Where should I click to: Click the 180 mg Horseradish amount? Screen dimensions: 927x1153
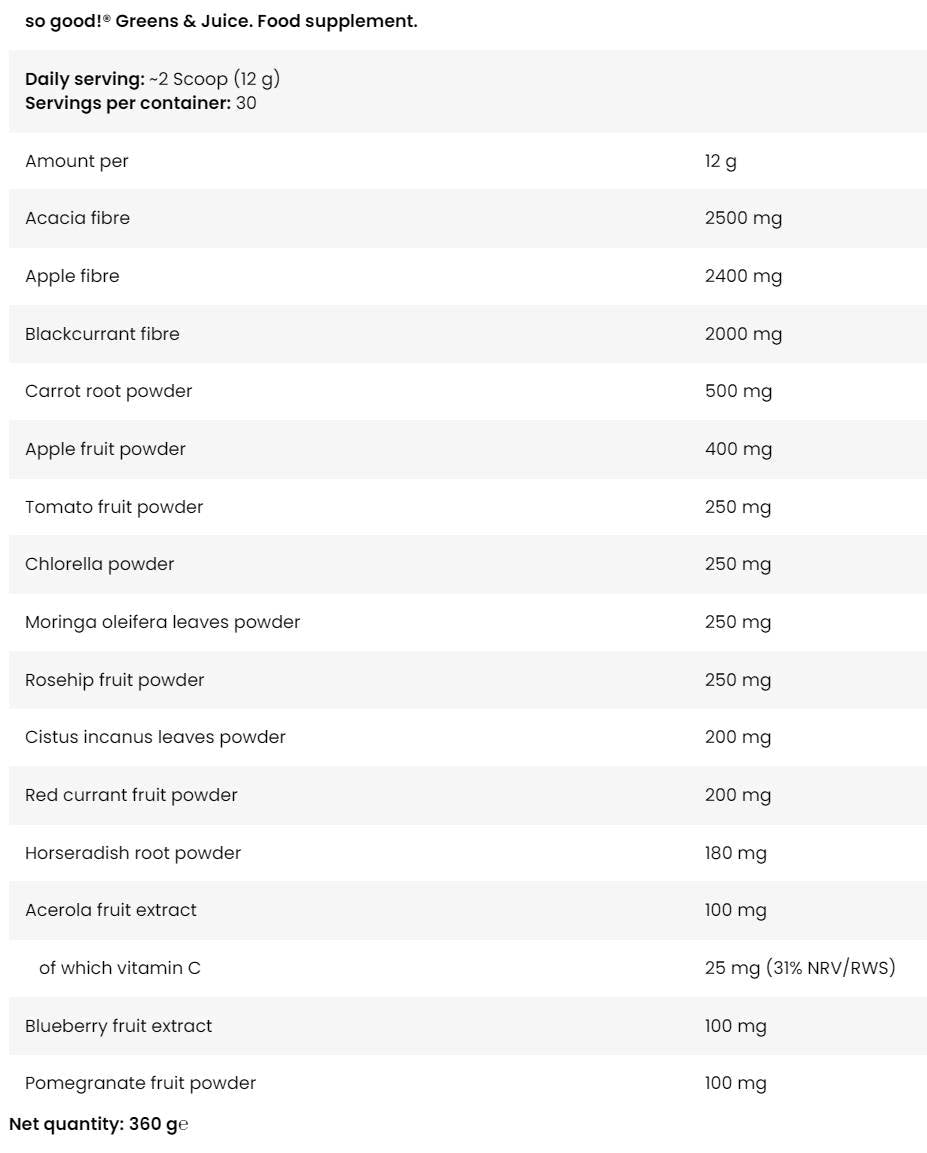tap(735, 853)
